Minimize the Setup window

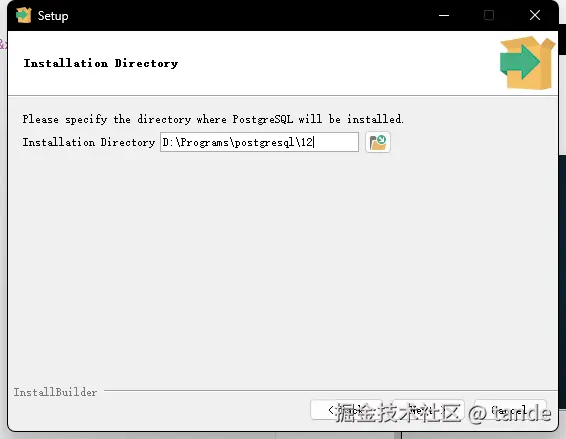pyautogui.click(x=444, y=16)
